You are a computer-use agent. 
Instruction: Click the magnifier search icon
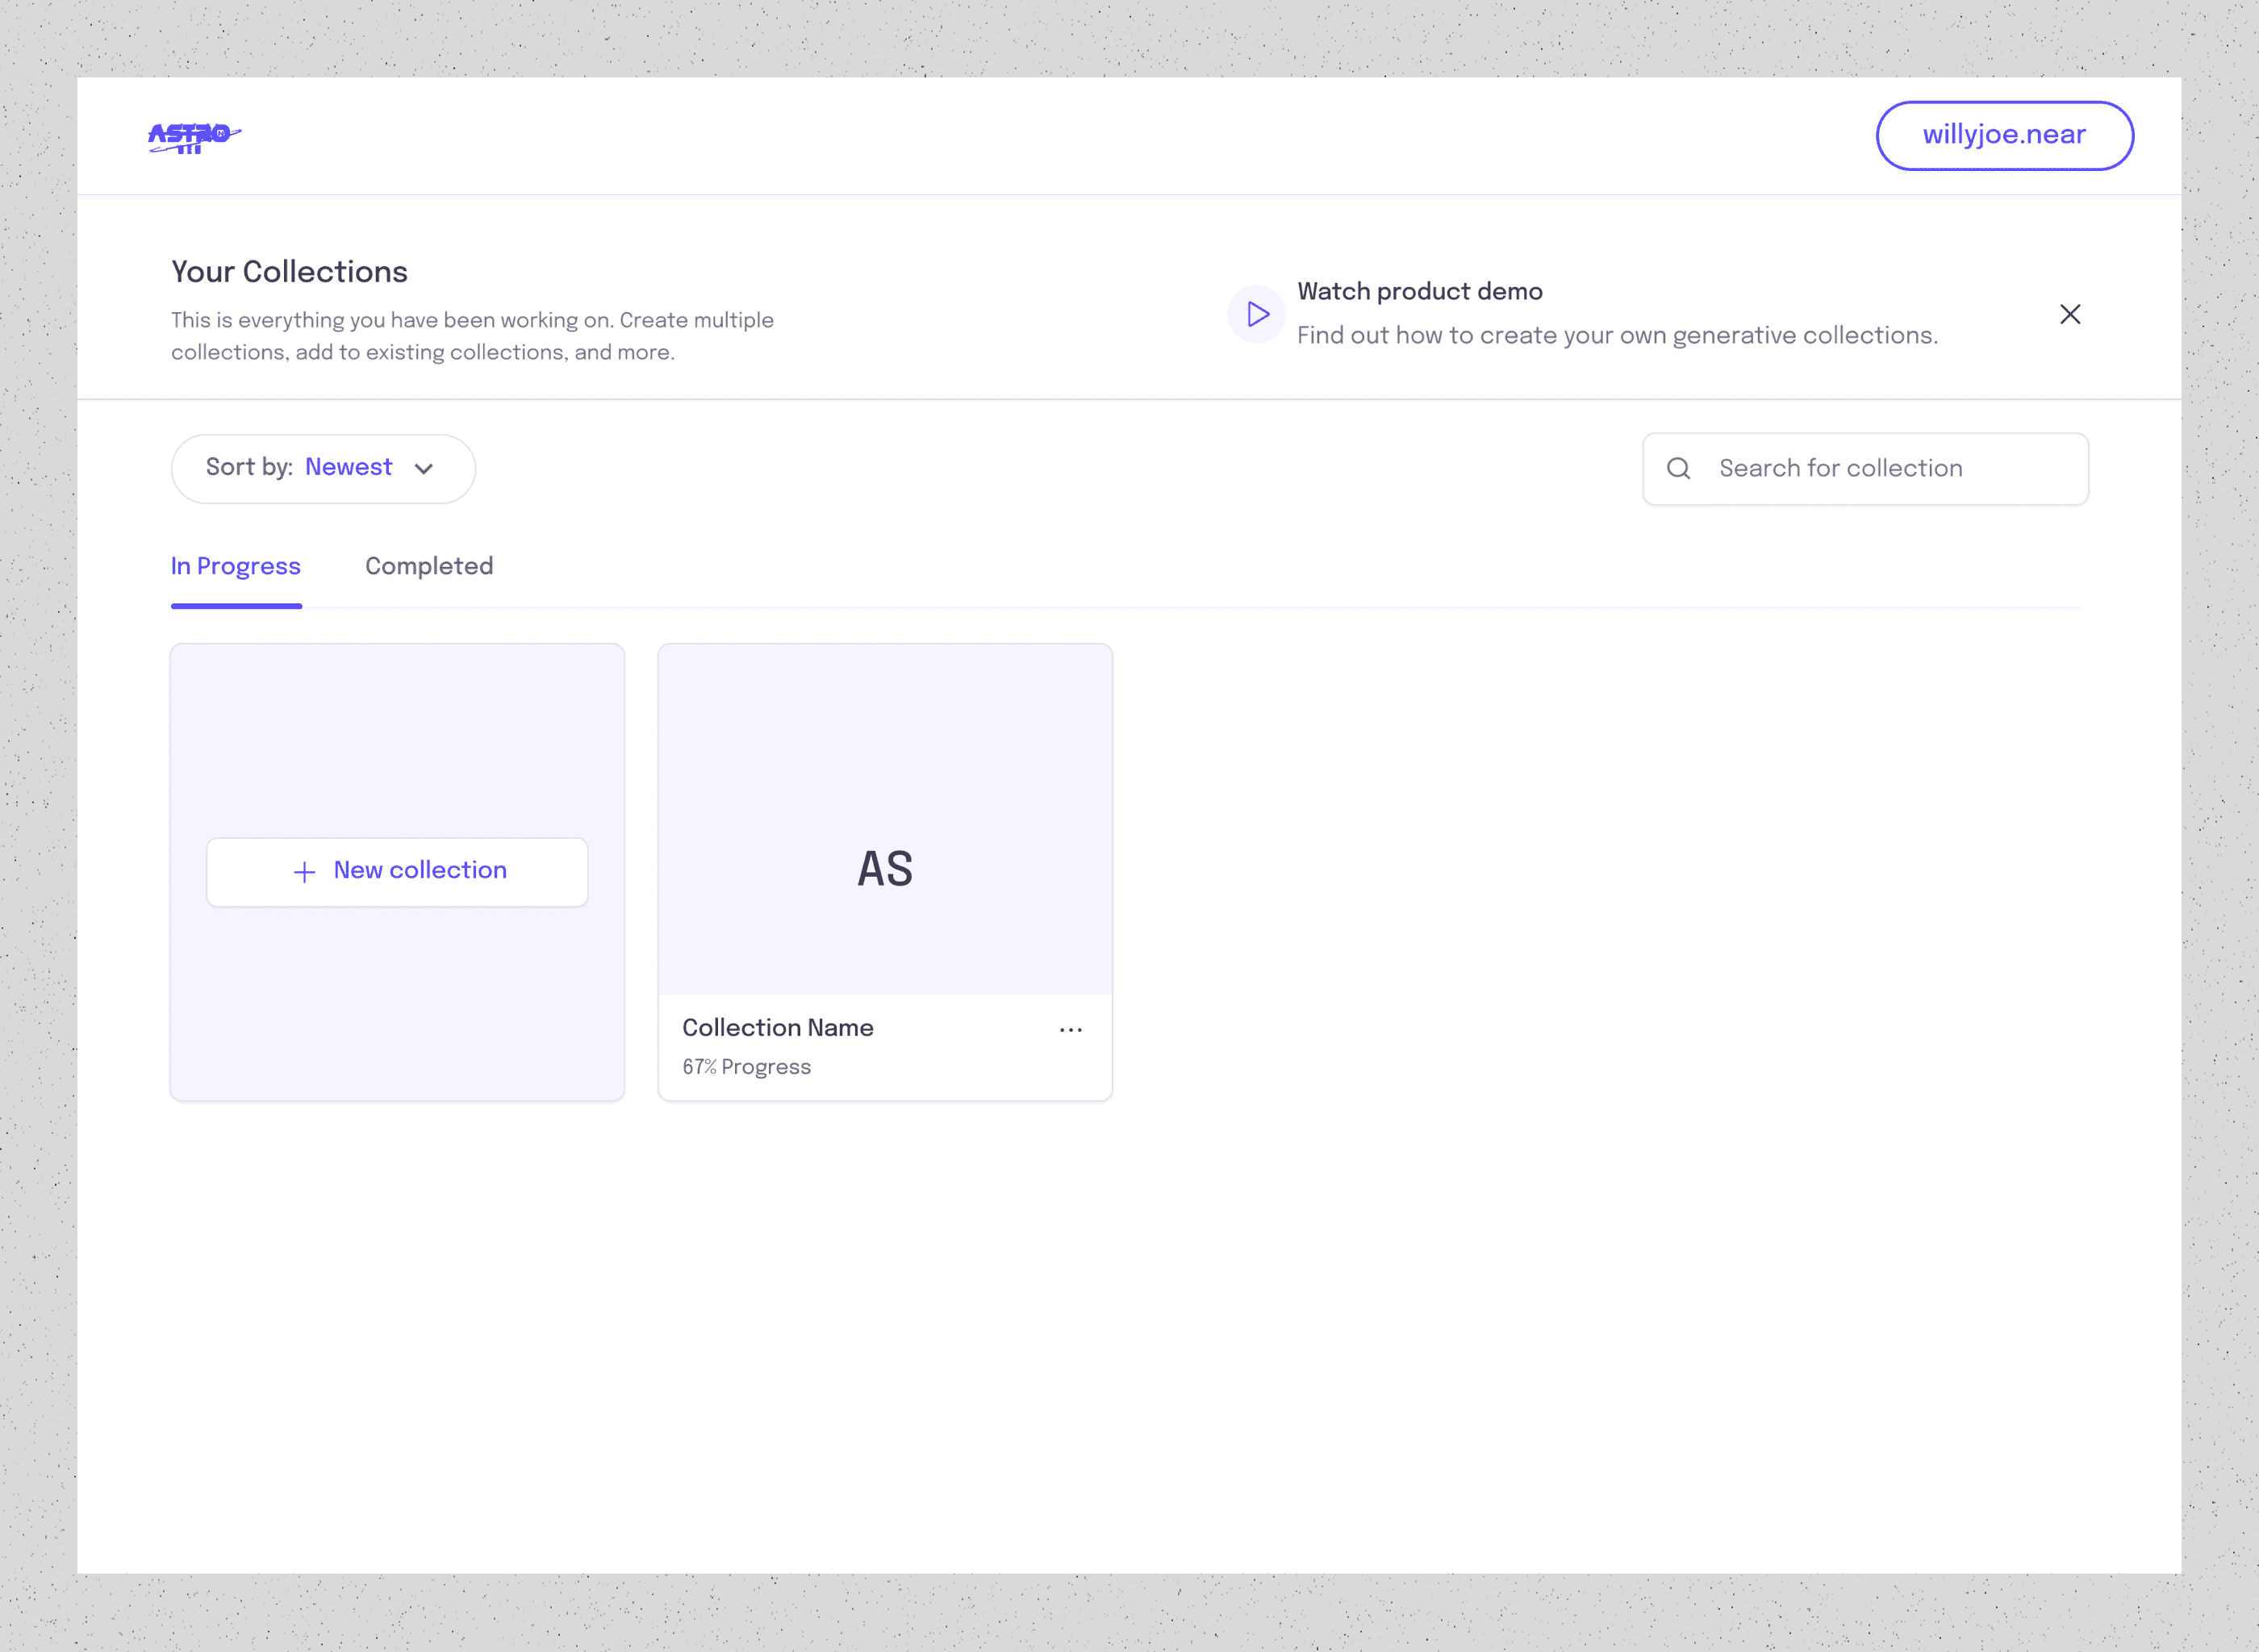pyautogui.click(x=1678, y=468)
